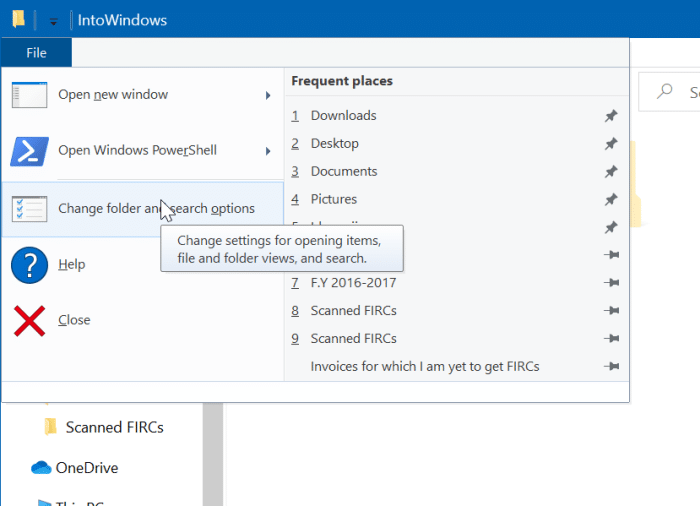700x506 pixels.
Task: Pin Scanned FIRCs entry numbered 9
Action: click(x=612, y=339)
